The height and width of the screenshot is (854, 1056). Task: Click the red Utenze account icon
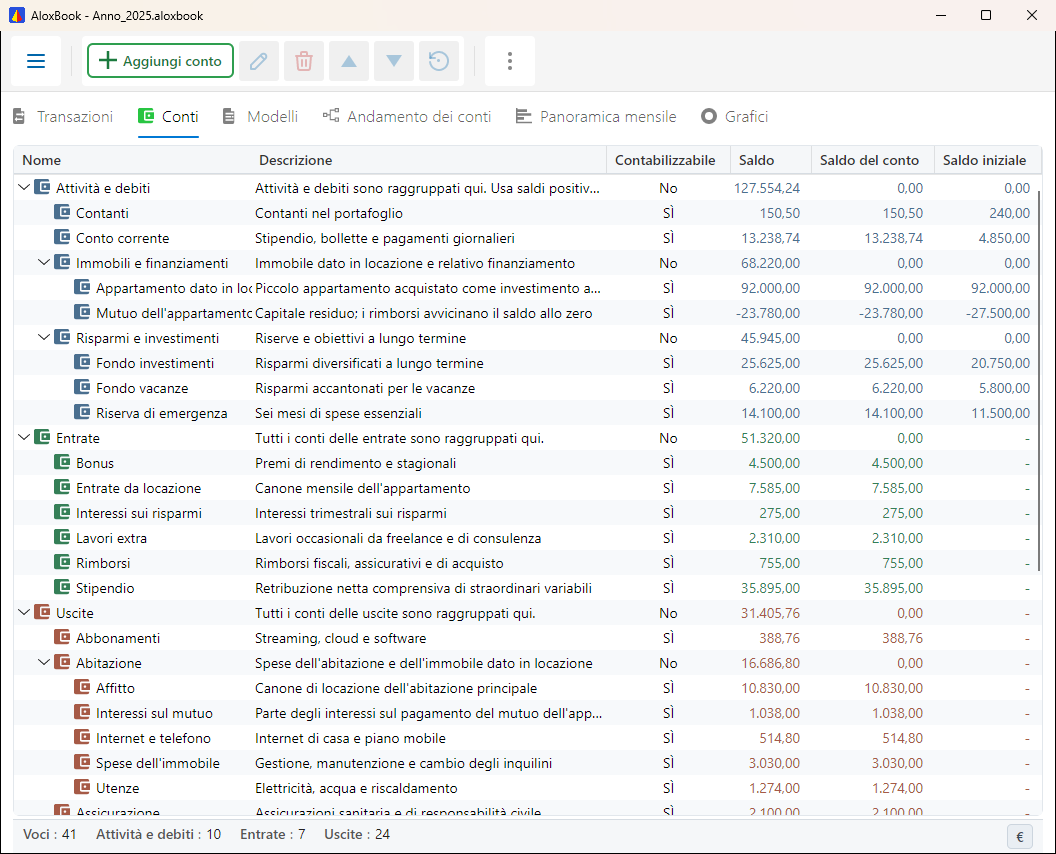(x=82, y=788)
